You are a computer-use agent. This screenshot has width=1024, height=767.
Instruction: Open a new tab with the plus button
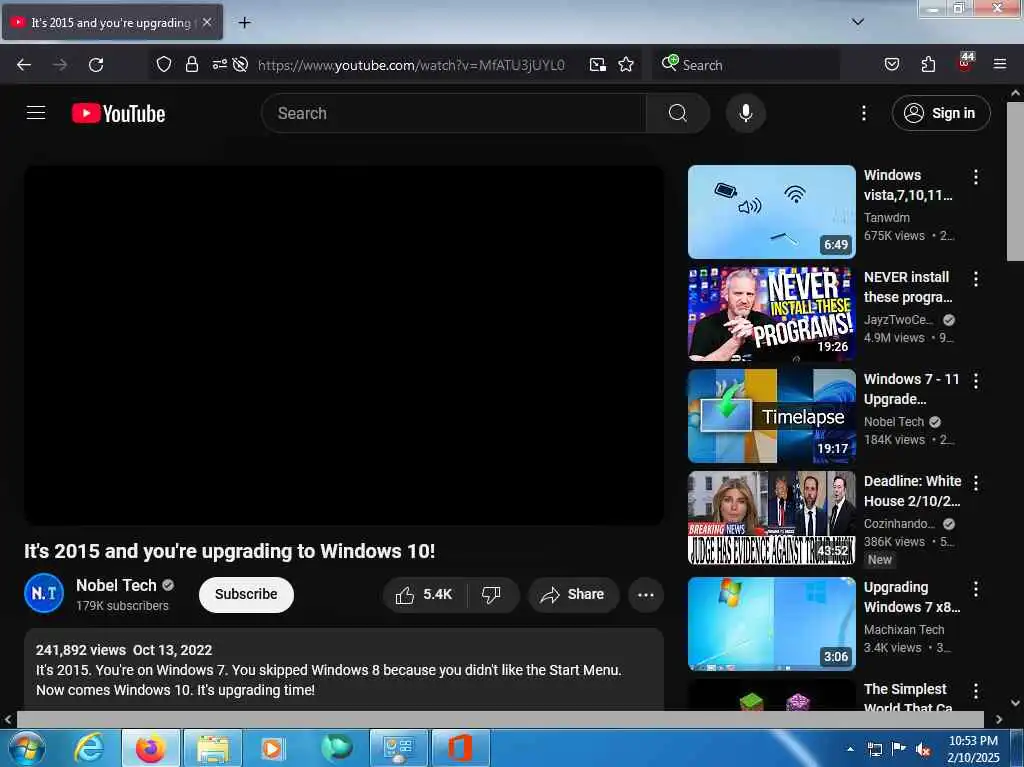pos(244,23)
